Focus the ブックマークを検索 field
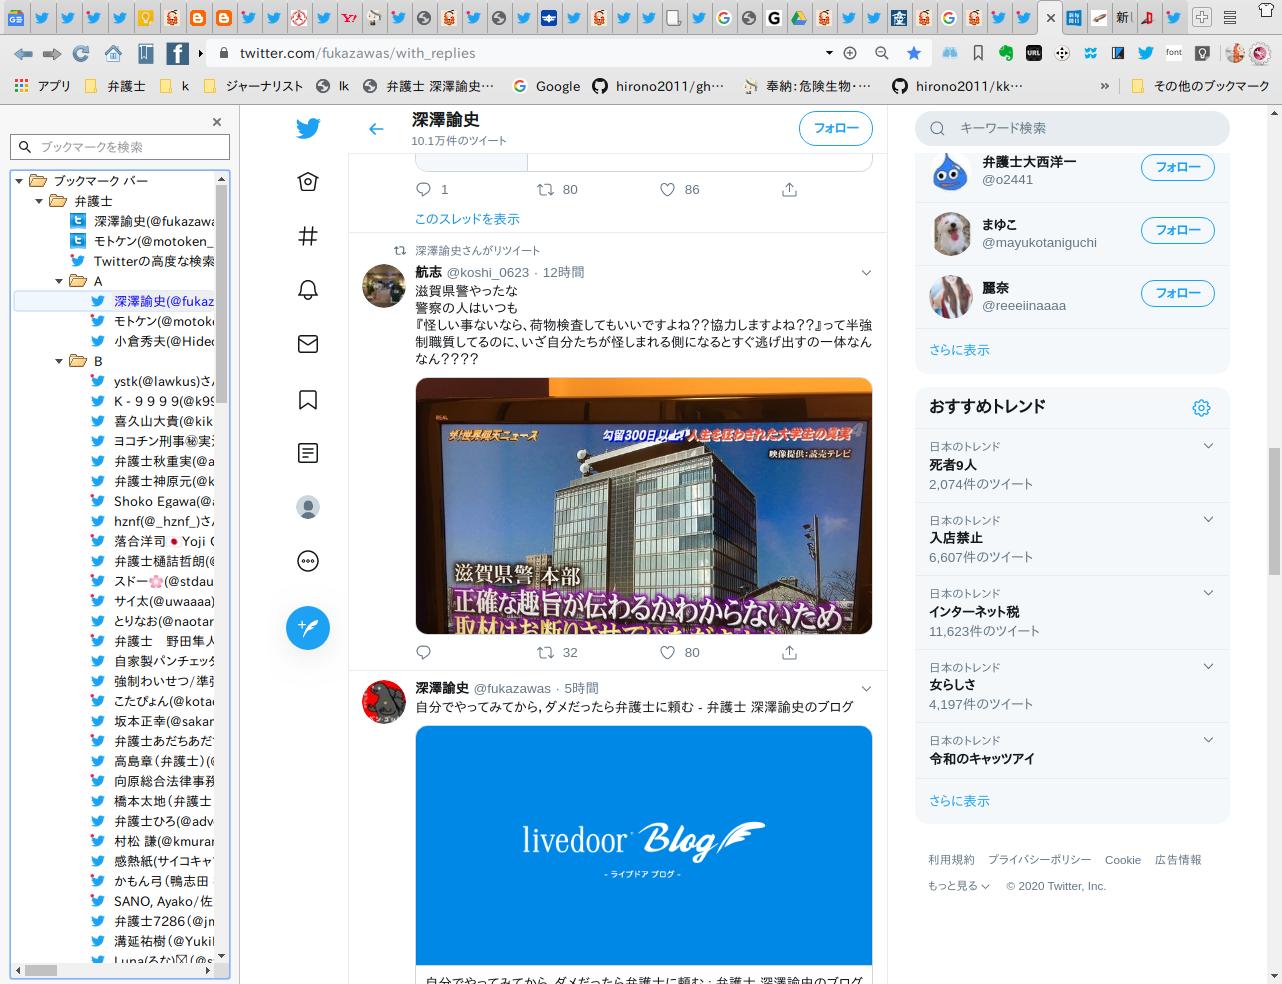The height and width of the screenshot is (984, 1282). (120, 147)
